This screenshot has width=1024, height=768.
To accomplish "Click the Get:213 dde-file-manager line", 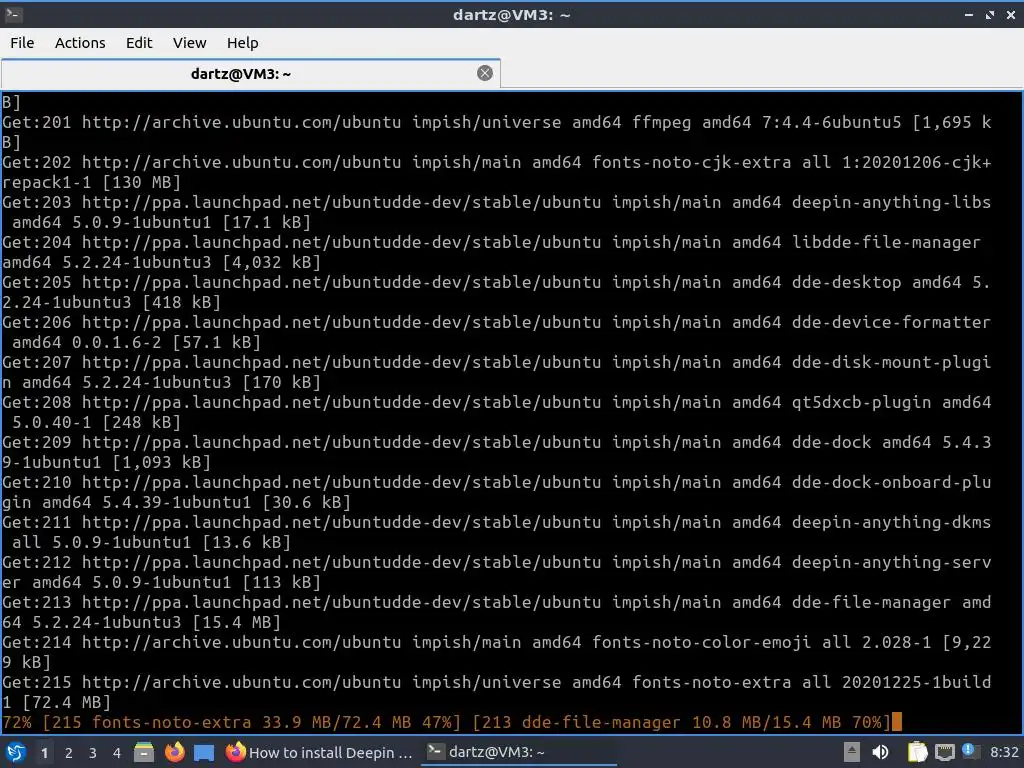I will click(x=496, y=612).
